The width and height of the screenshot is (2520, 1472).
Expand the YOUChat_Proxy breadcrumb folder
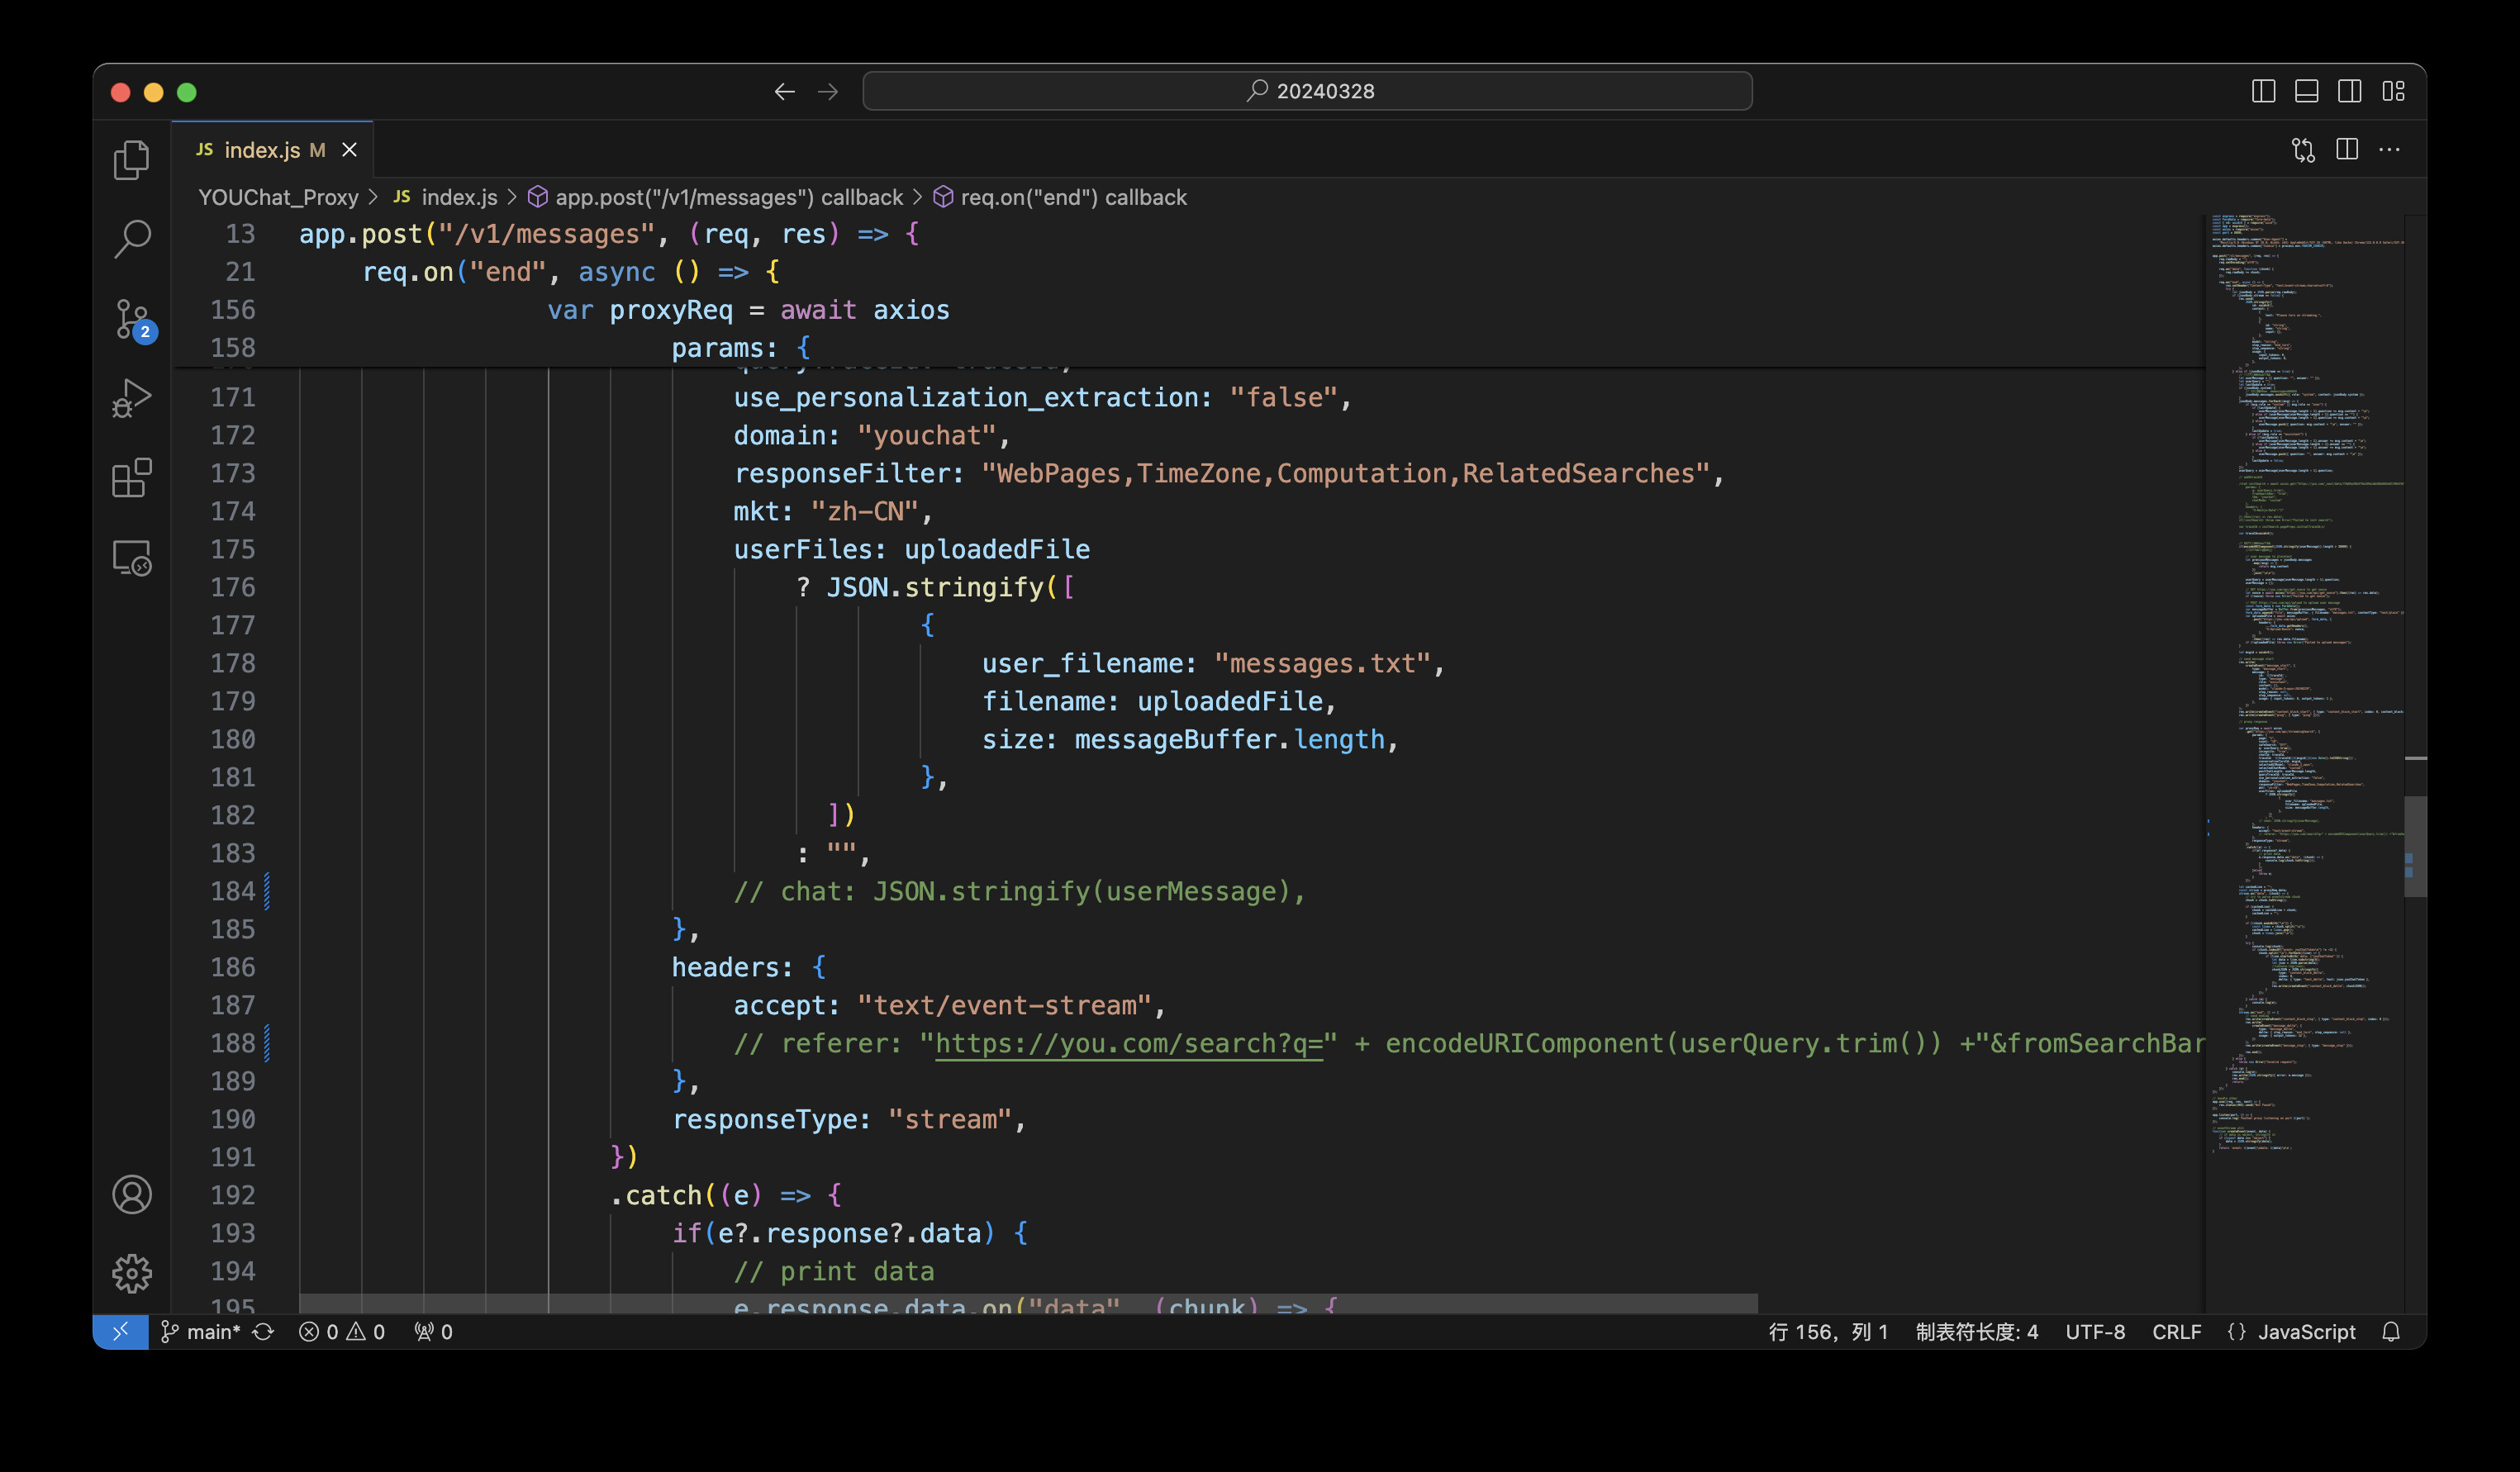[278, 198]
